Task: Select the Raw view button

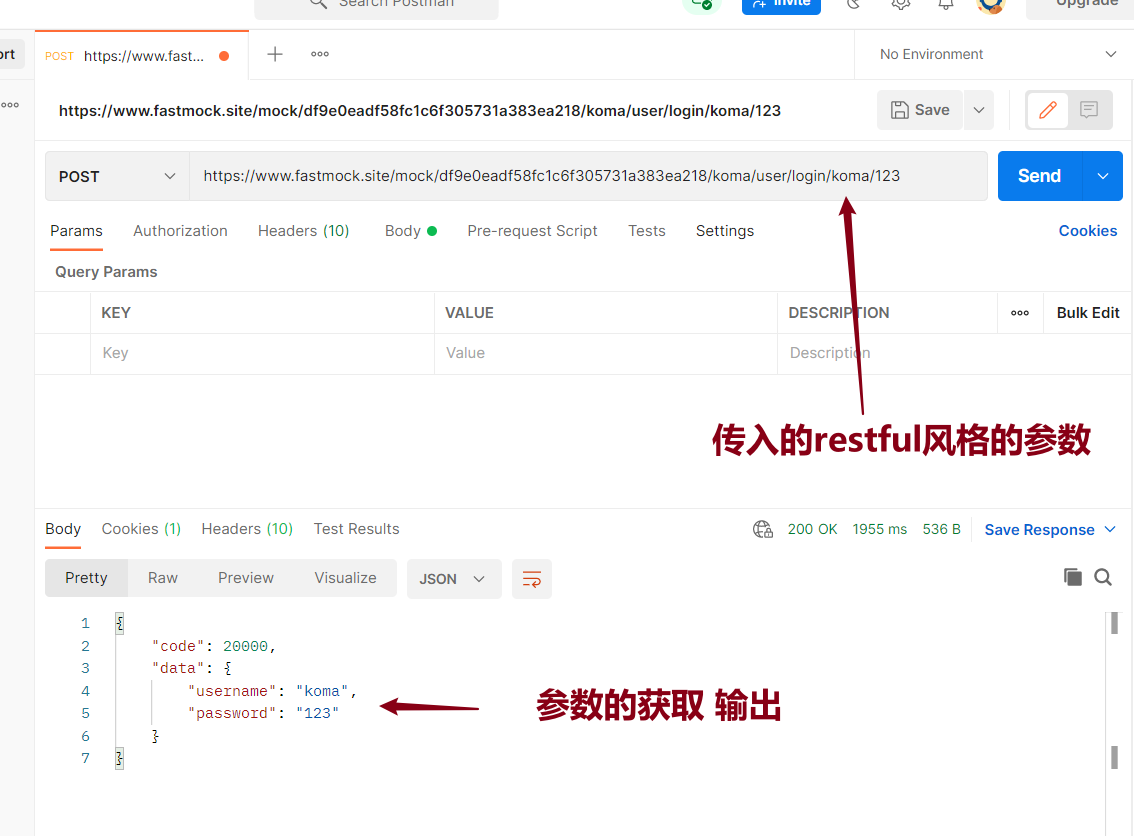Action: (163, 578)
